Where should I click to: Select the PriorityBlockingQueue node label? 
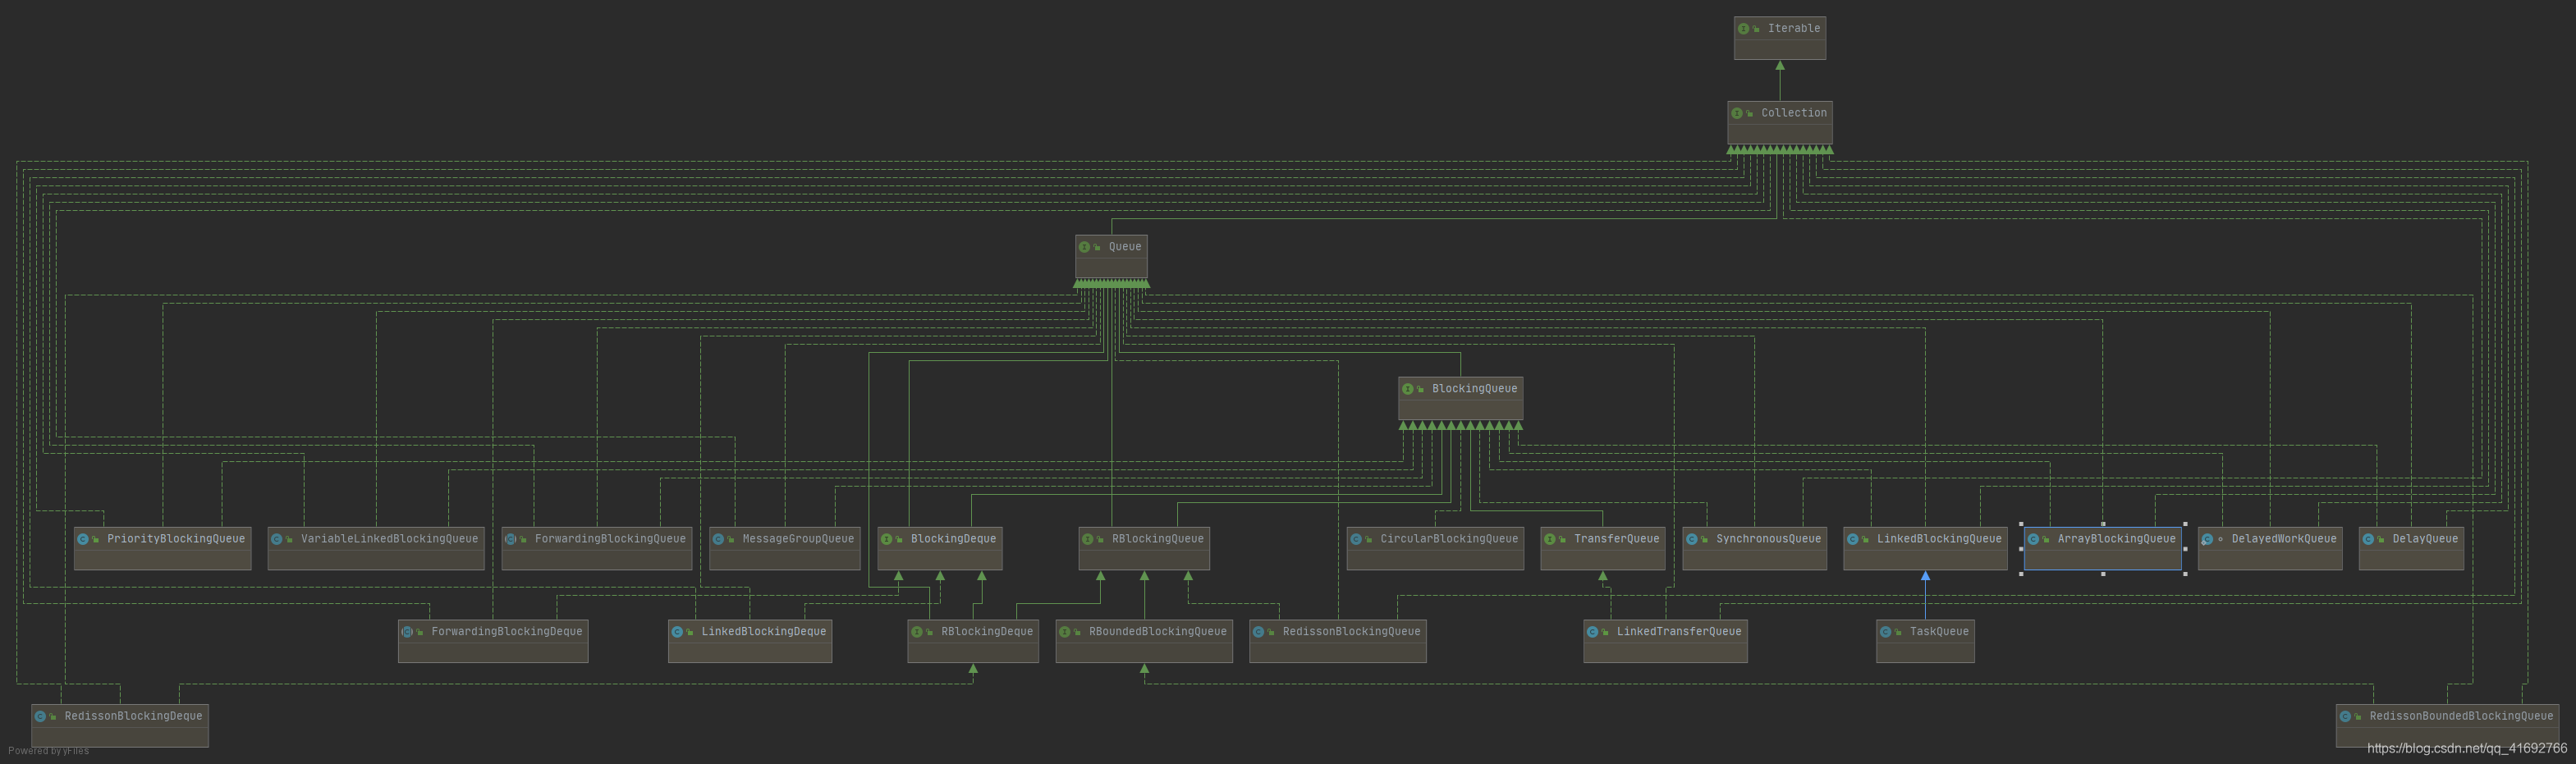coord(176,539)
